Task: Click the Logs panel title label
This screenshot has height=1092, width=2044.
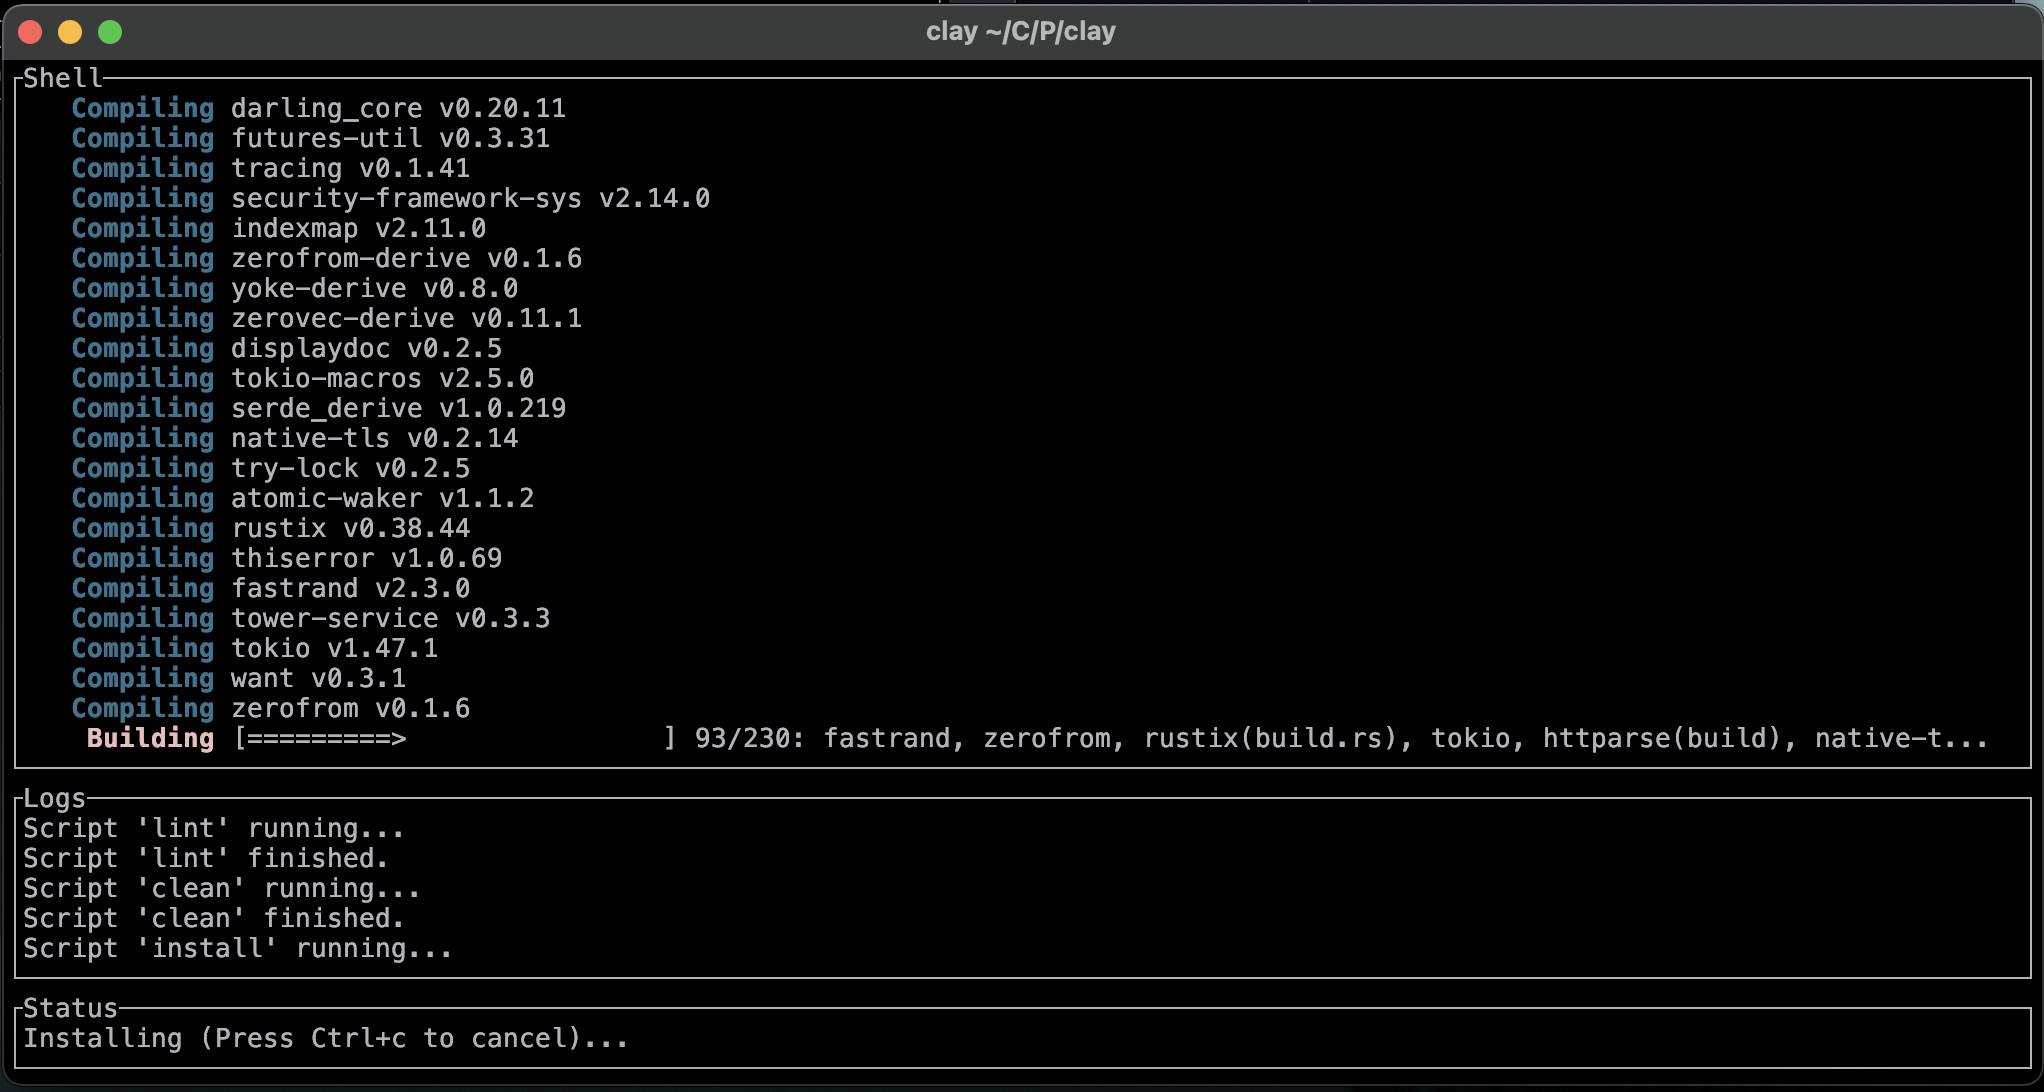Action: click(x=54, y=798)
